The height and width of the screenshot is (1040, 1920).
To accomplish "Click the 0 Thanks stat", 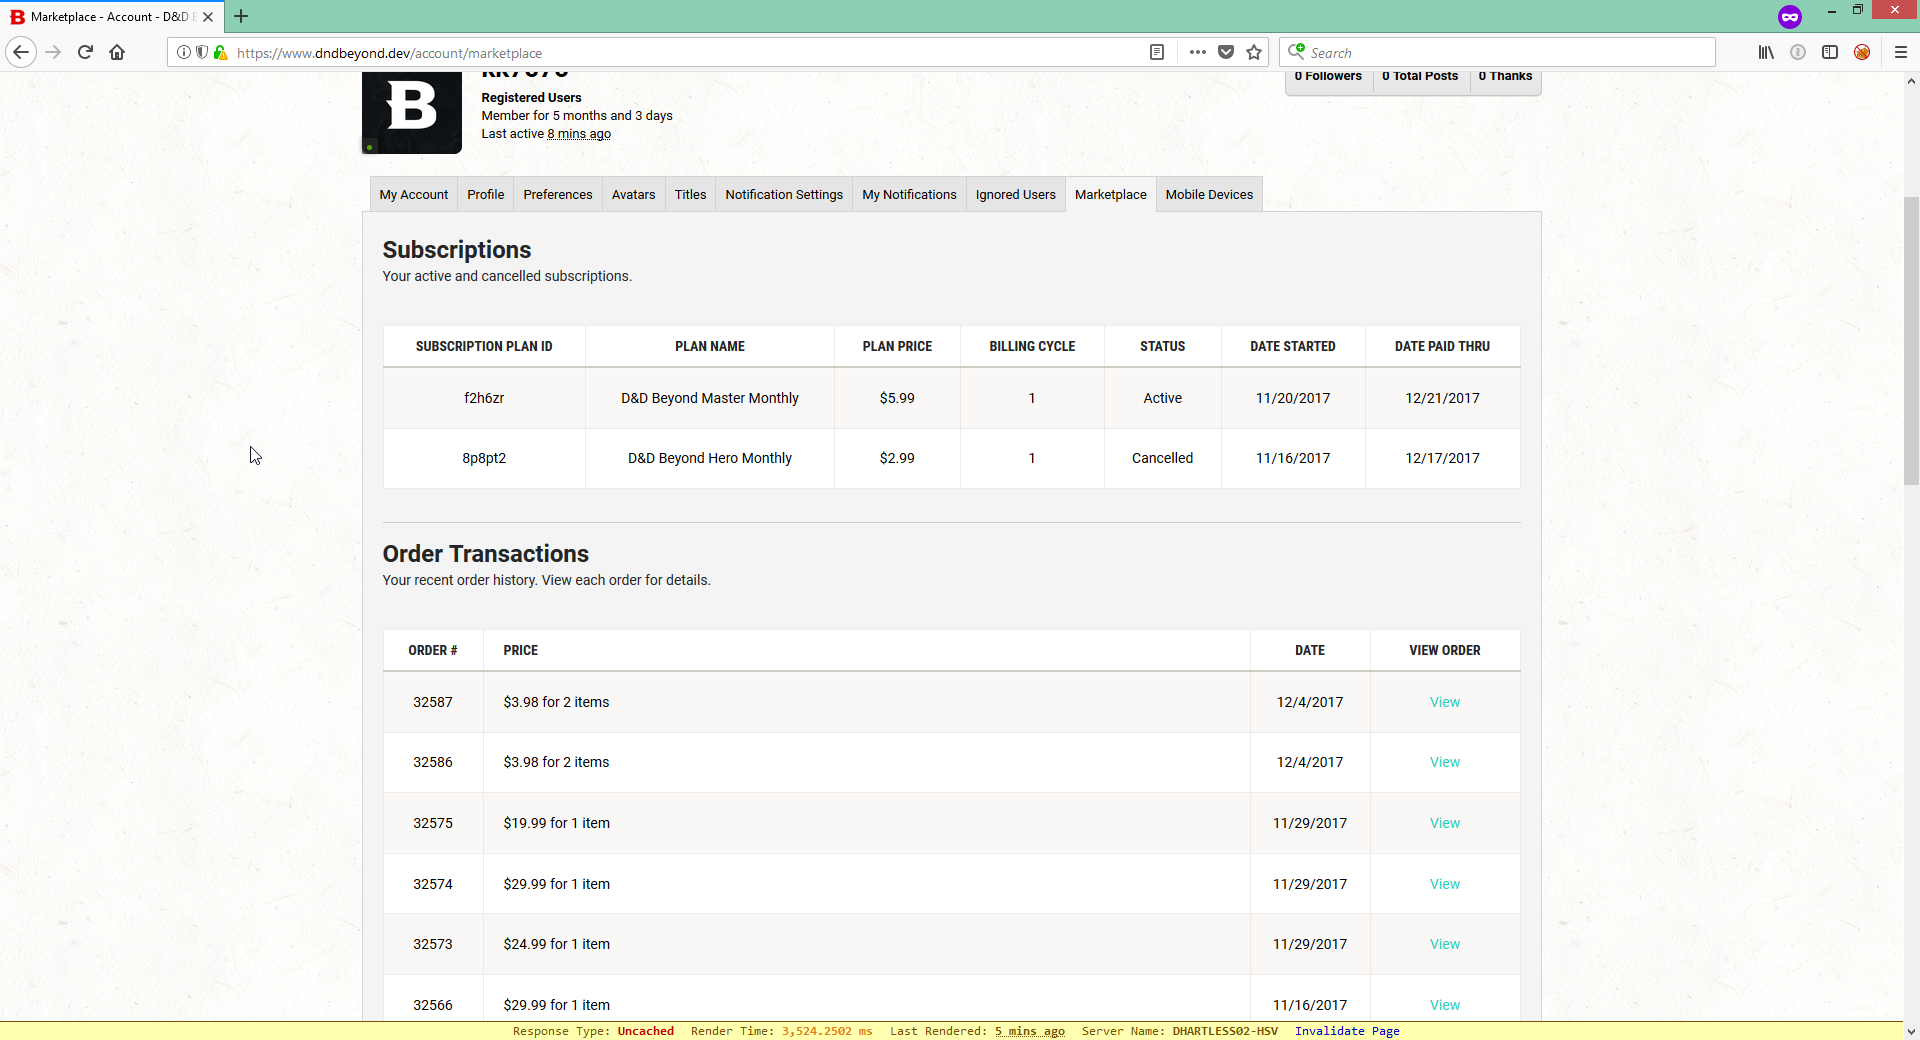I will pos(1505,76).
